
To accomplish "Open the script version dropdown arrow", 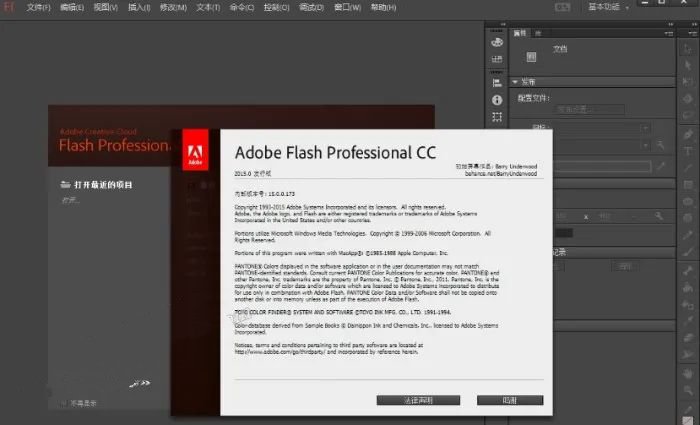I will (645, 145).
